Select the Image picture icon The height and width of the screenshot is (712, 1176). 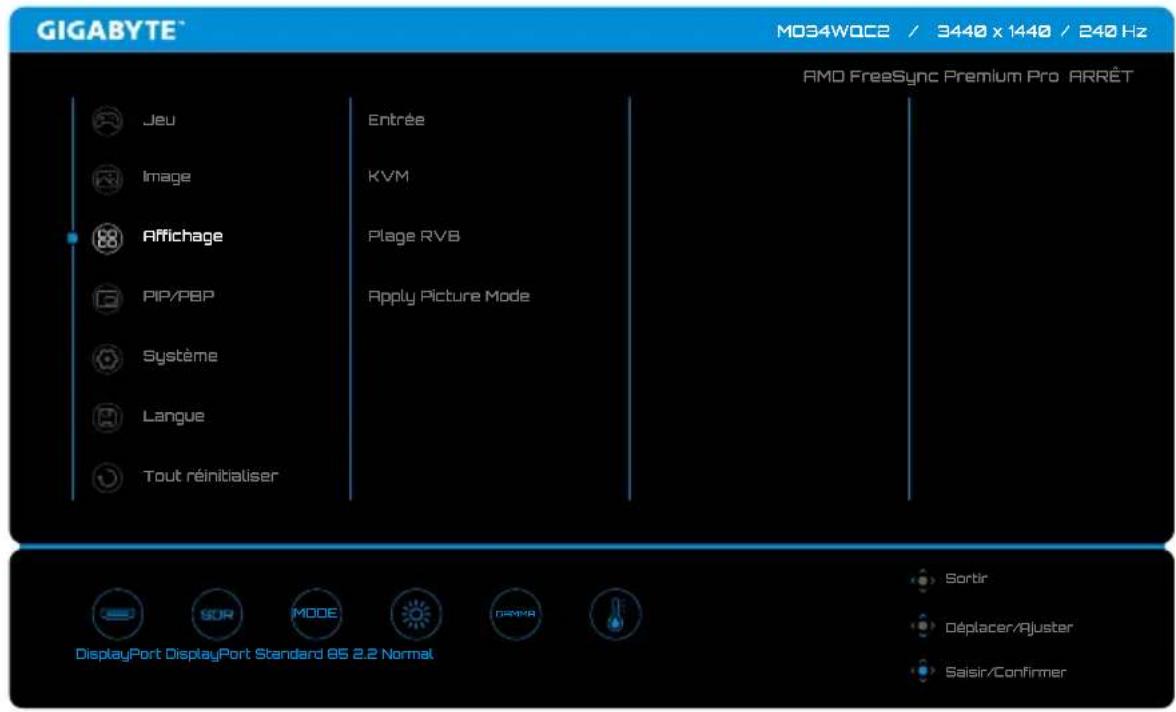point(107,179)
